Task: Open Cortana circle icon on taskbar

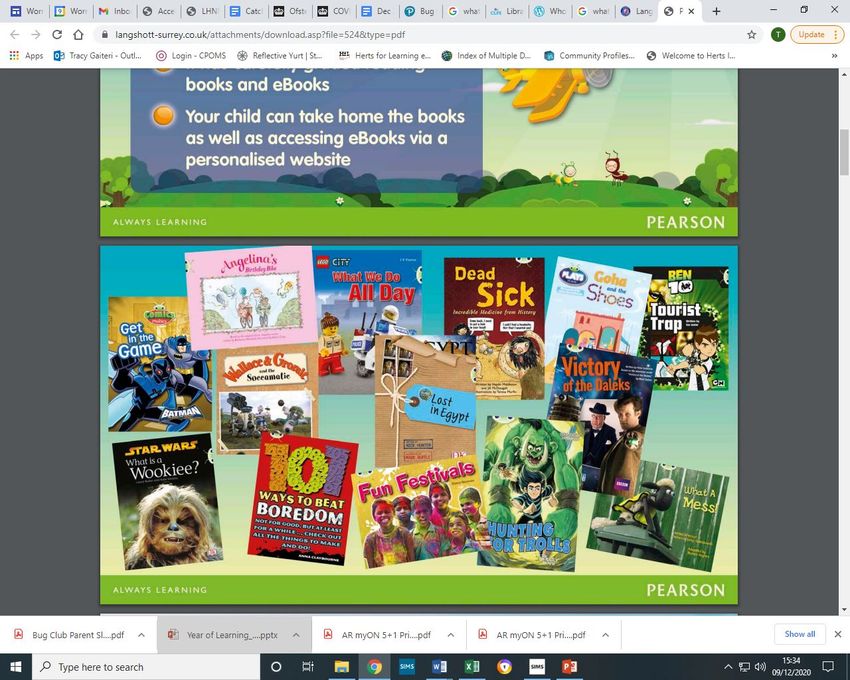Action: pos(276,666)
